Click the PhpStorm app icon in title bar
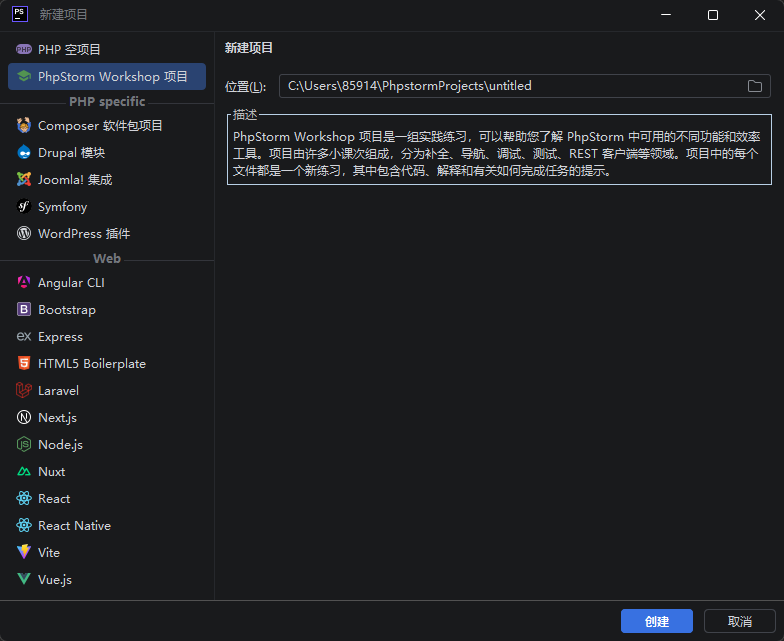This screenshot has width=784, height=641. click(x=20, y=14)
